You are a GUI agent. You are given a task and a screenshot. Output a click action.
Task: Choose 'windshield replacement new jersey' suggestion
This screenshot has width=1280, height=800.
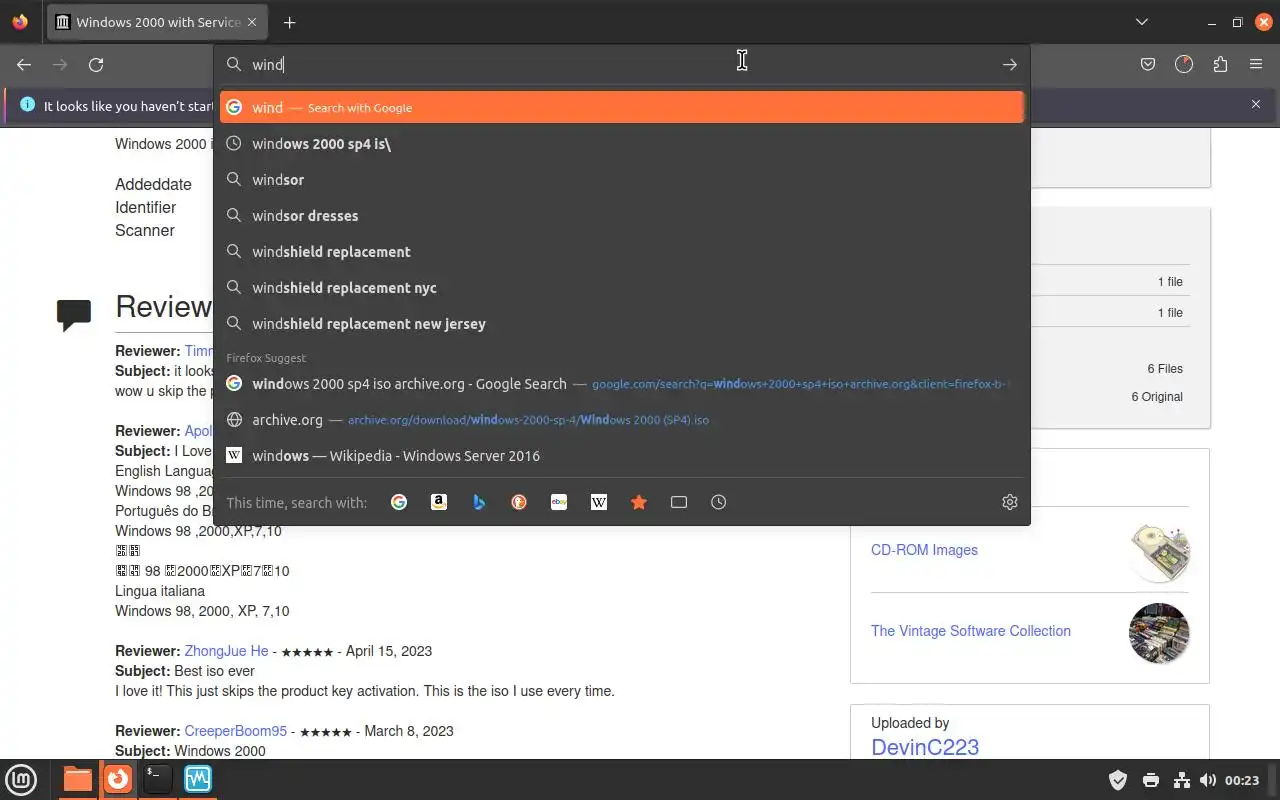[622, 323]
